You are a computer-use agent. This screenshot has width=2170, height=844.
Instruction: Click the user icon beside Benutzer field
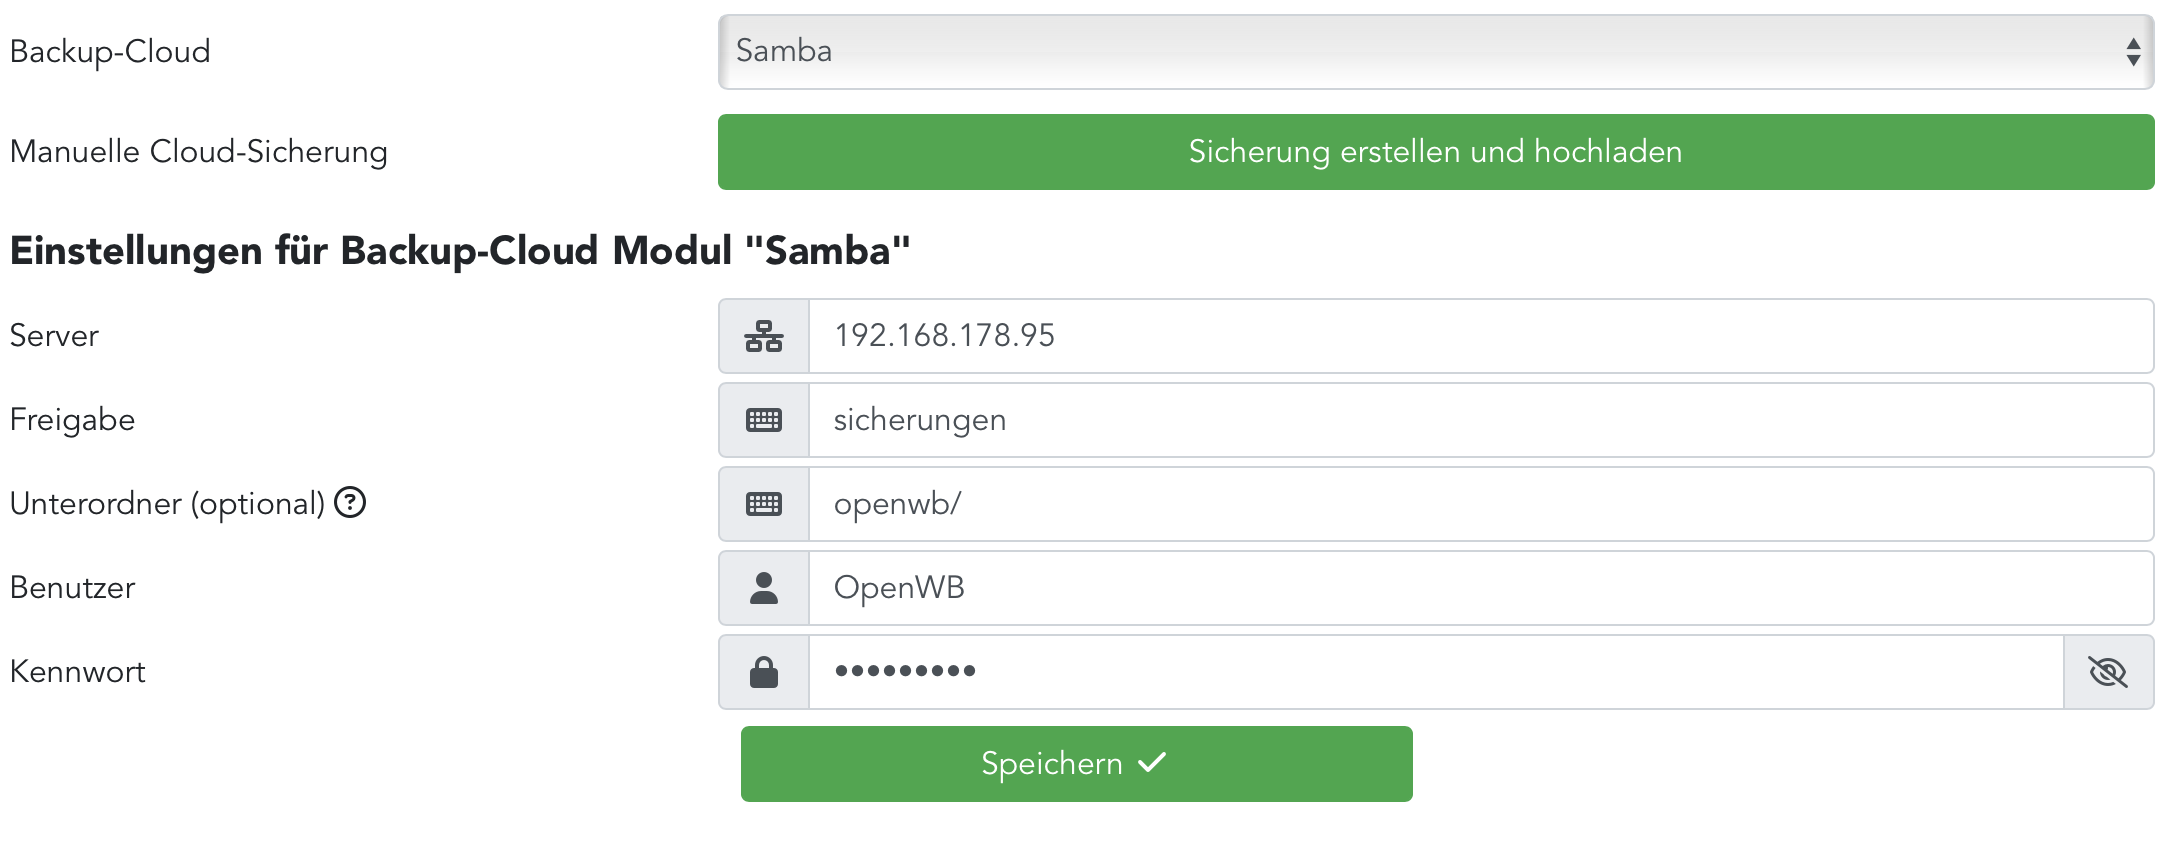764,588
